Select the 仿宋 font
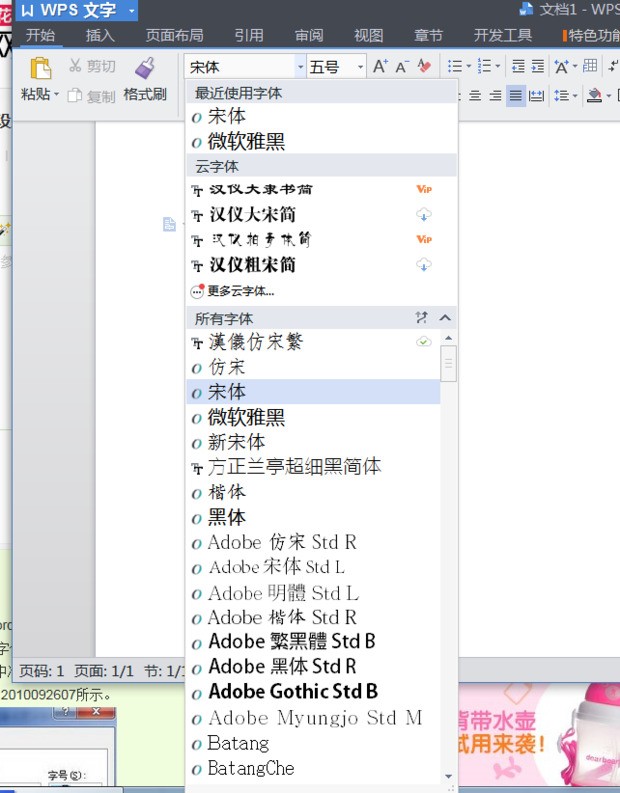 [313, 368]
